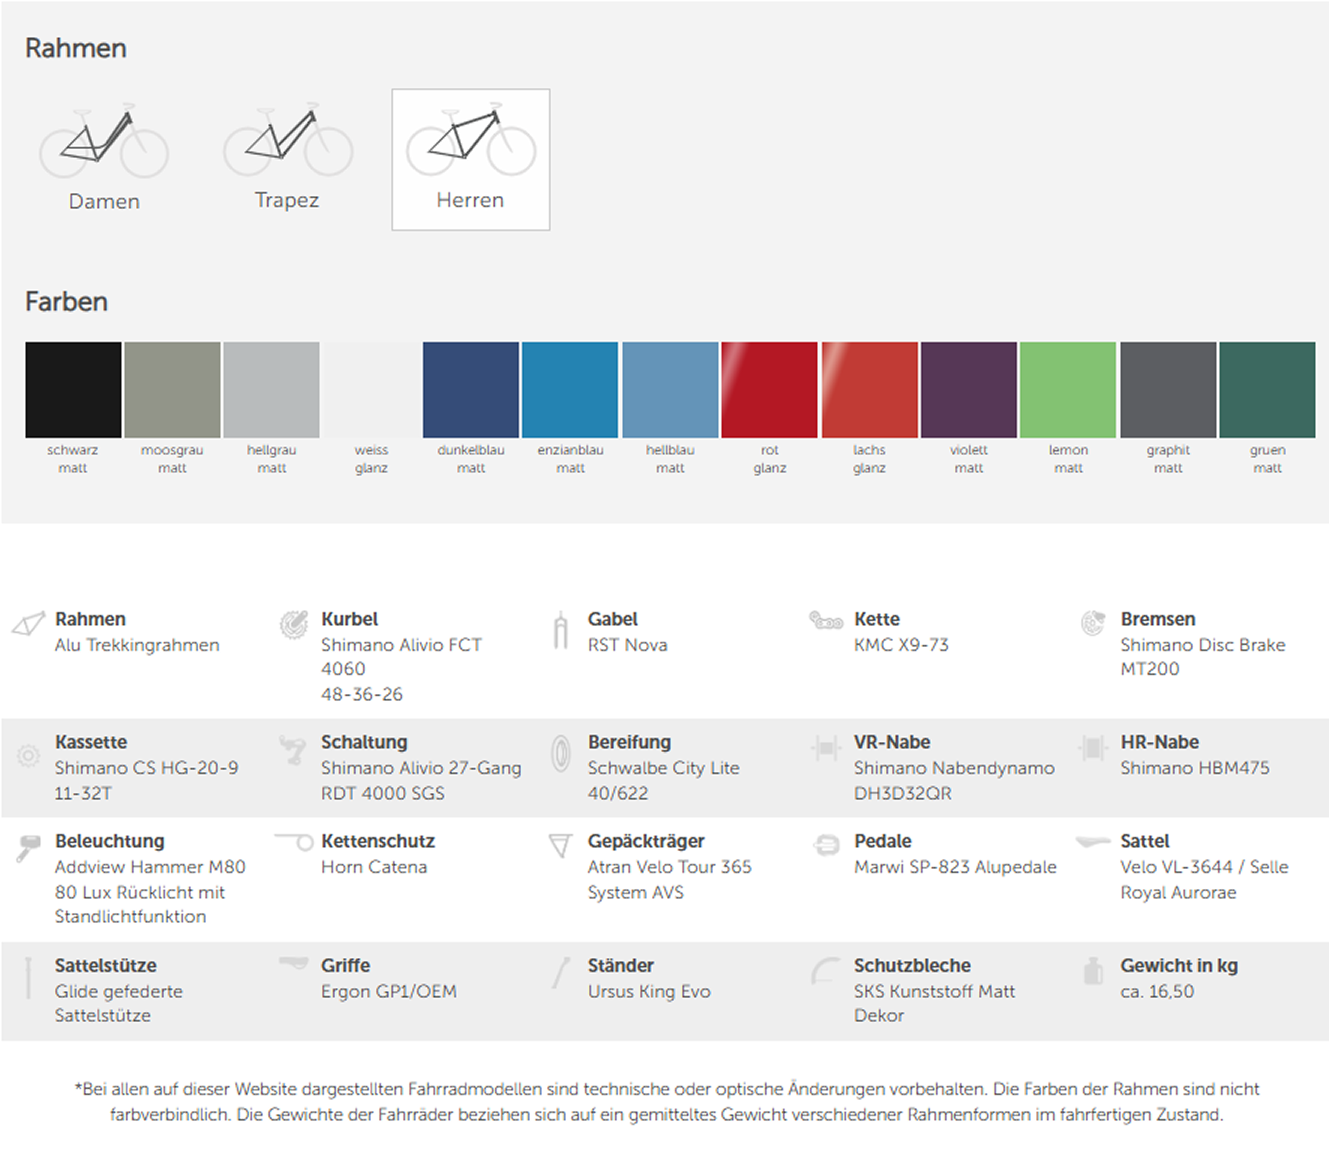1329x1173 pixels.
Task: Select the violett matt color
Action: tap(968, 390)
